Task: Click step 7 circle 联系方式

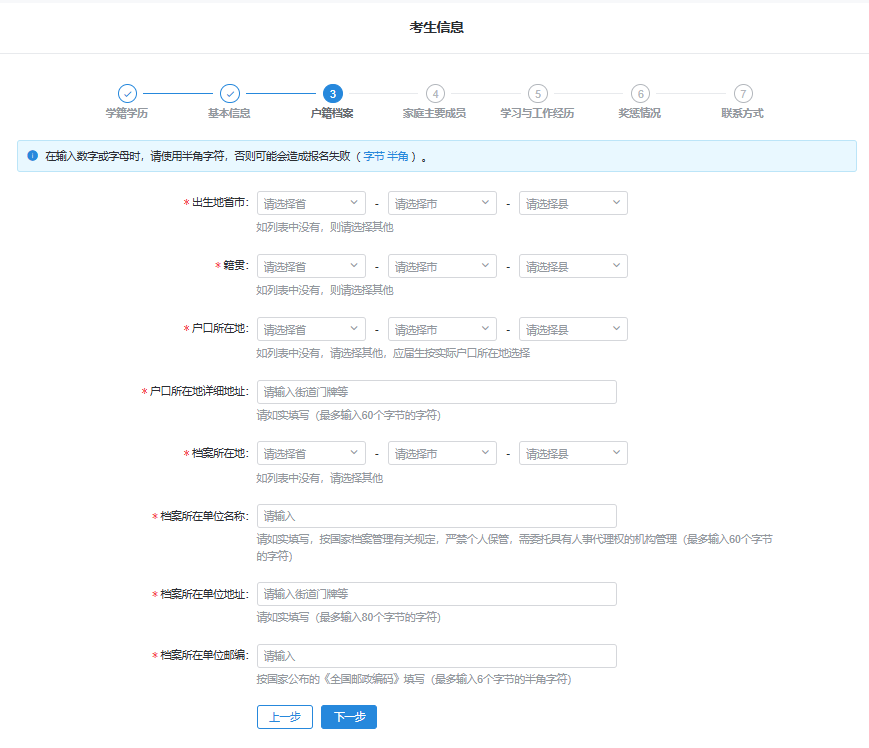Action: point(743,94)
